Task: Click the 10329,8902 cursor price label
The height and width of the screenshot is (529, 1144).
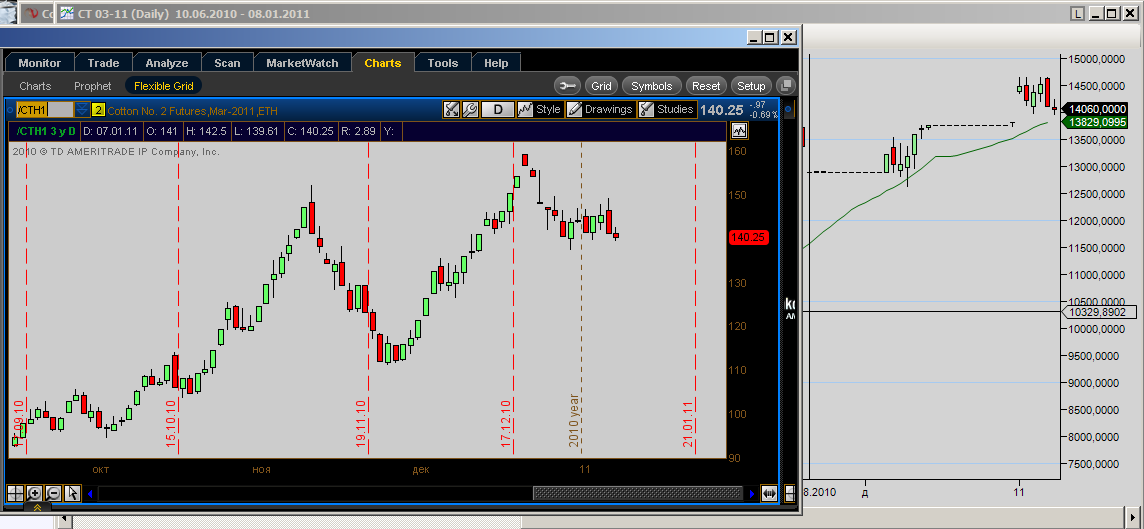Action: [1097, 312]
